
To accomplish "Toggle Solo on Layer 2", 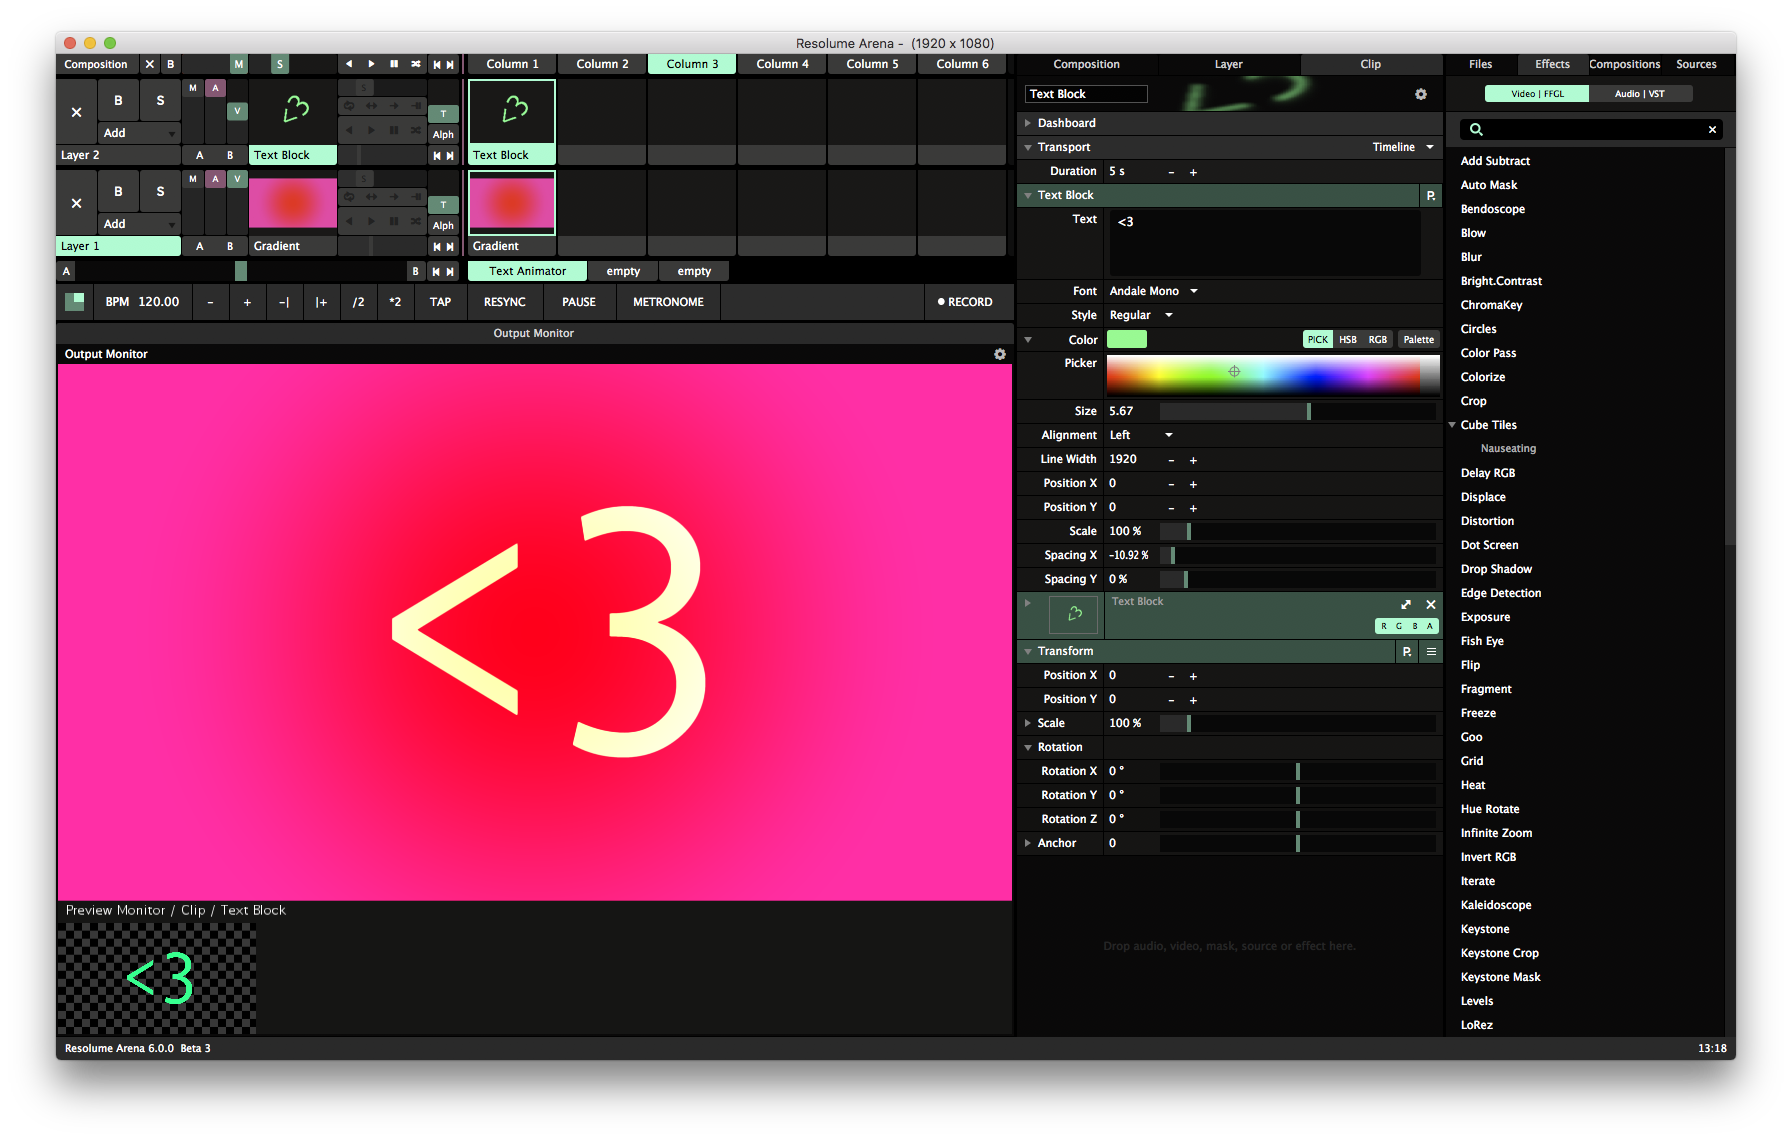I will click(160, 101).
